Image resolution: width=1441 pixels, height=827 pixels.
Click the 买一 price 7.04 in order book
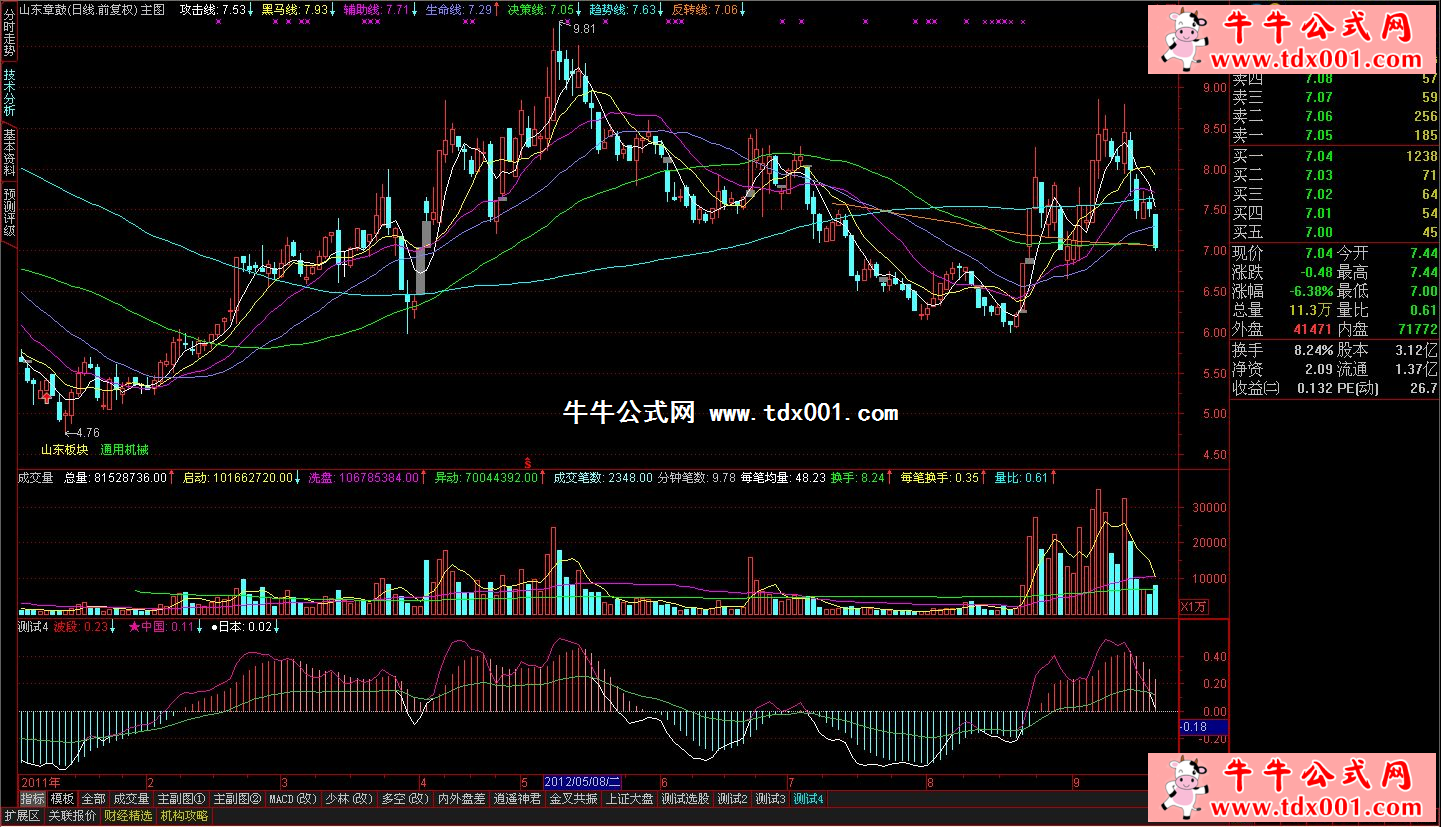[x=1319, y=156]
